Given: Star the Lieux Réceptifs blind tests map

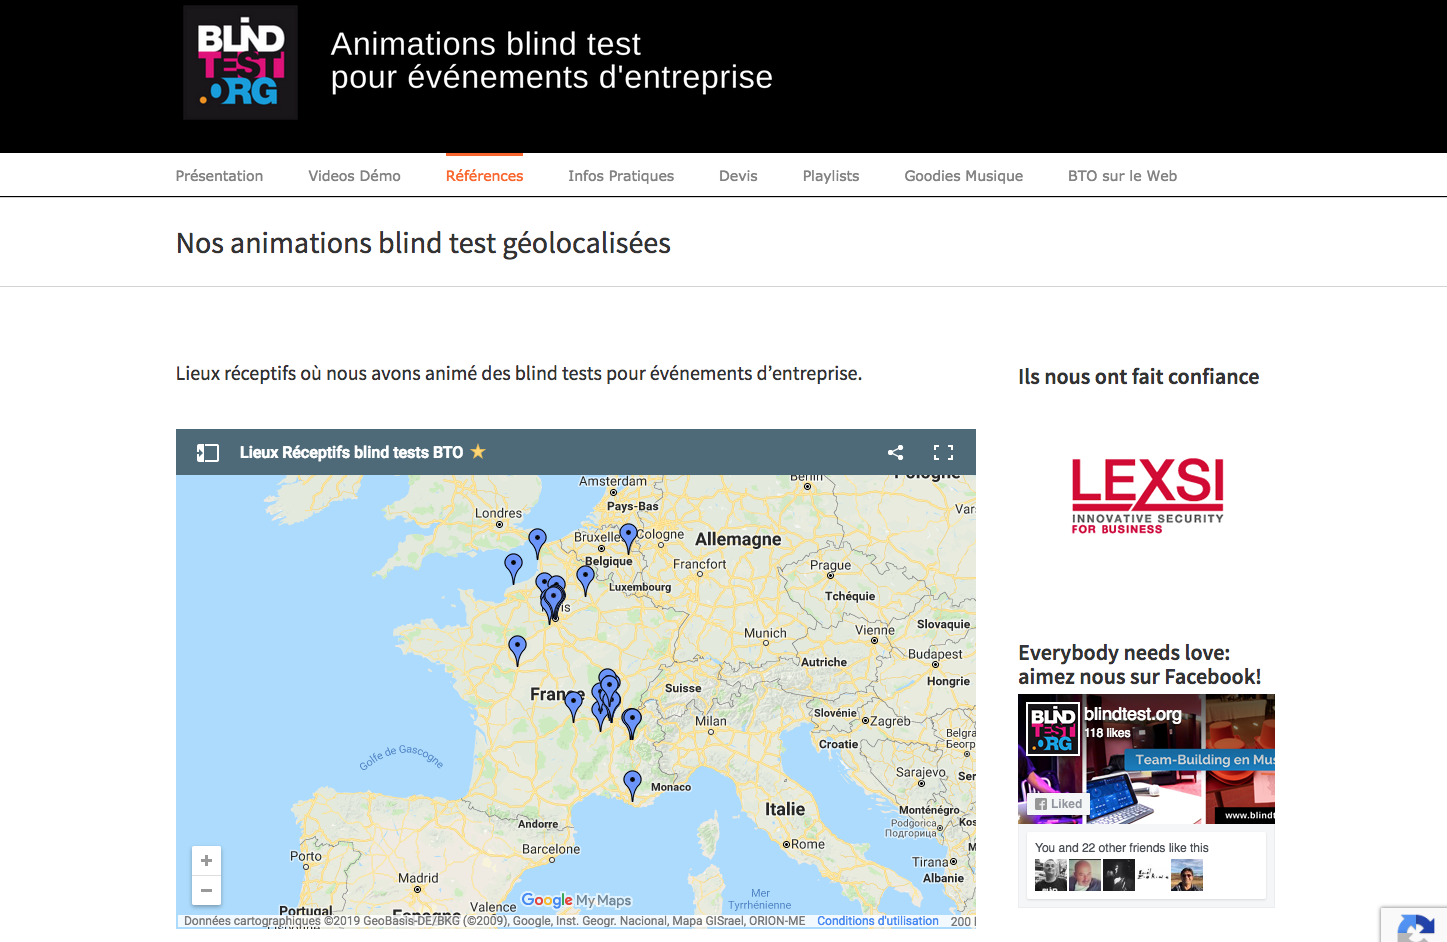Looking at the screenshot, I should click(x=478, y=452).
